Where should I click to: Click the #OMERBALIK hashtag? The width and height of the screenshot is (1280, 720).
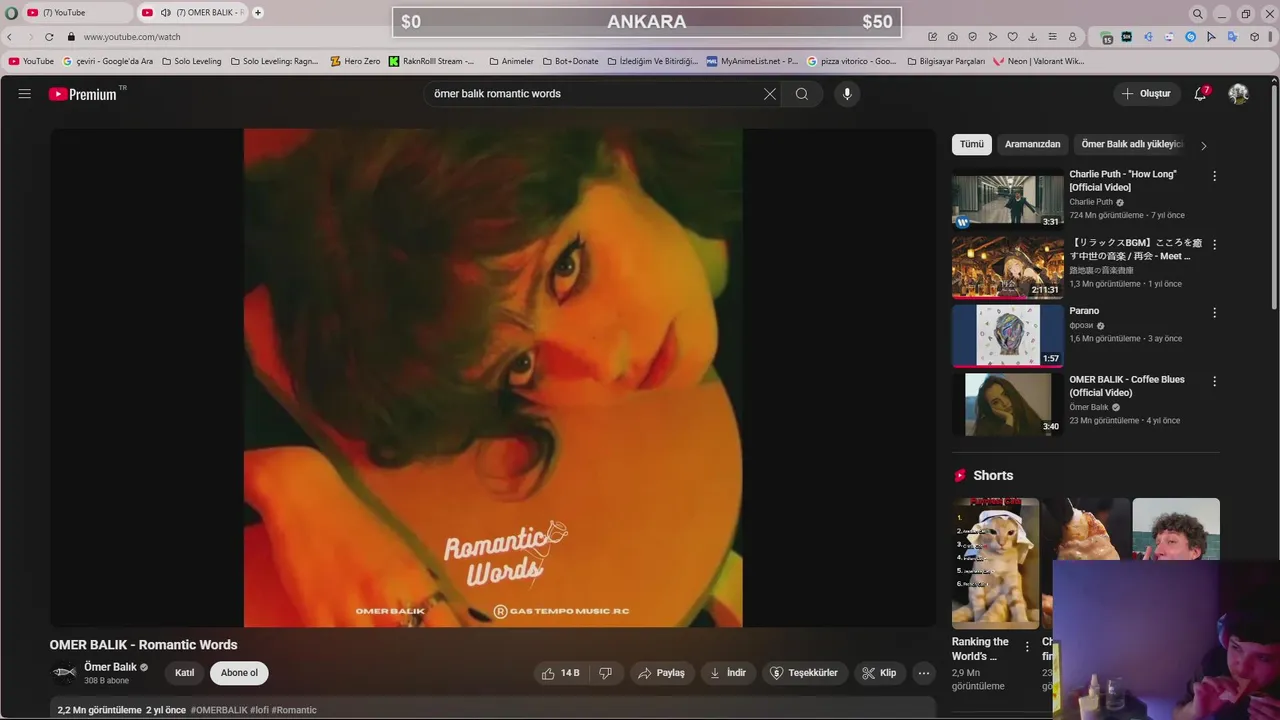pyautogui.click(x=219, y=710)
